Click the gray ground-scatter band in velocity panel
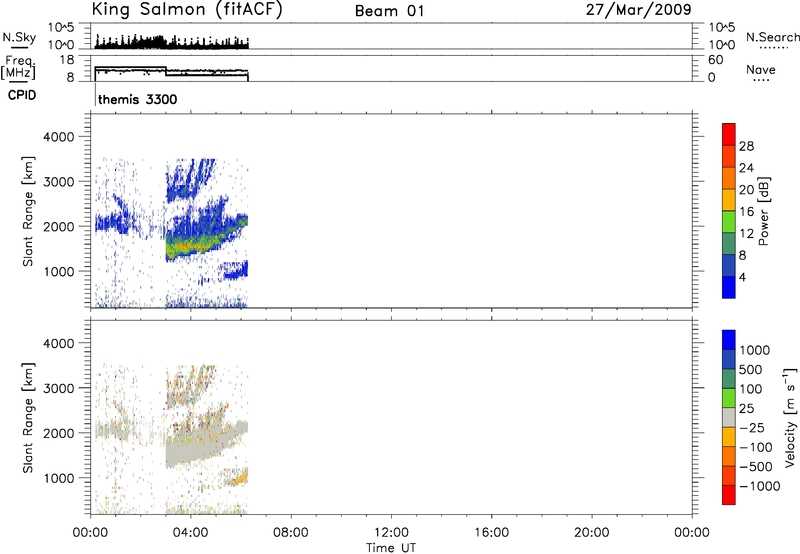This screenshot has height=554, width=800. [199, 446]
